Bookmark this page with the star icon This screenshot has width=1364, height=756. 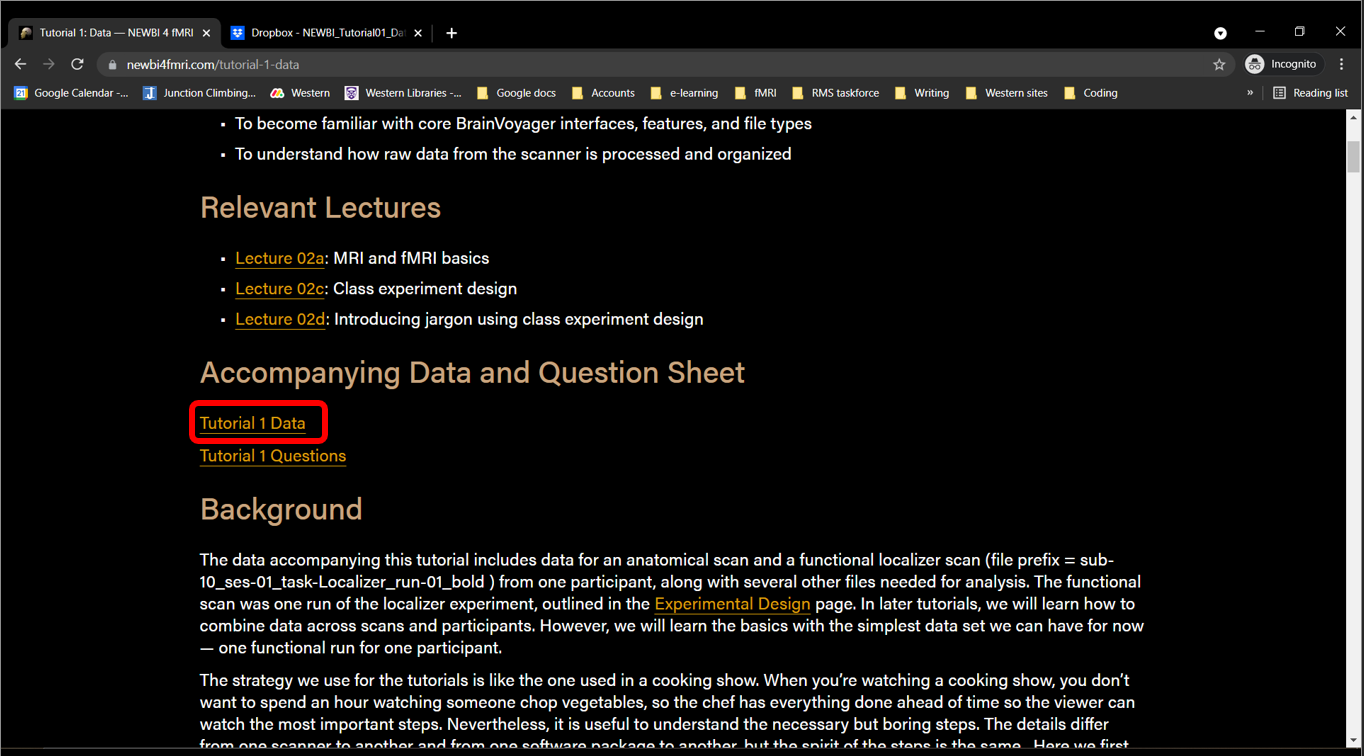point(1219,64)
